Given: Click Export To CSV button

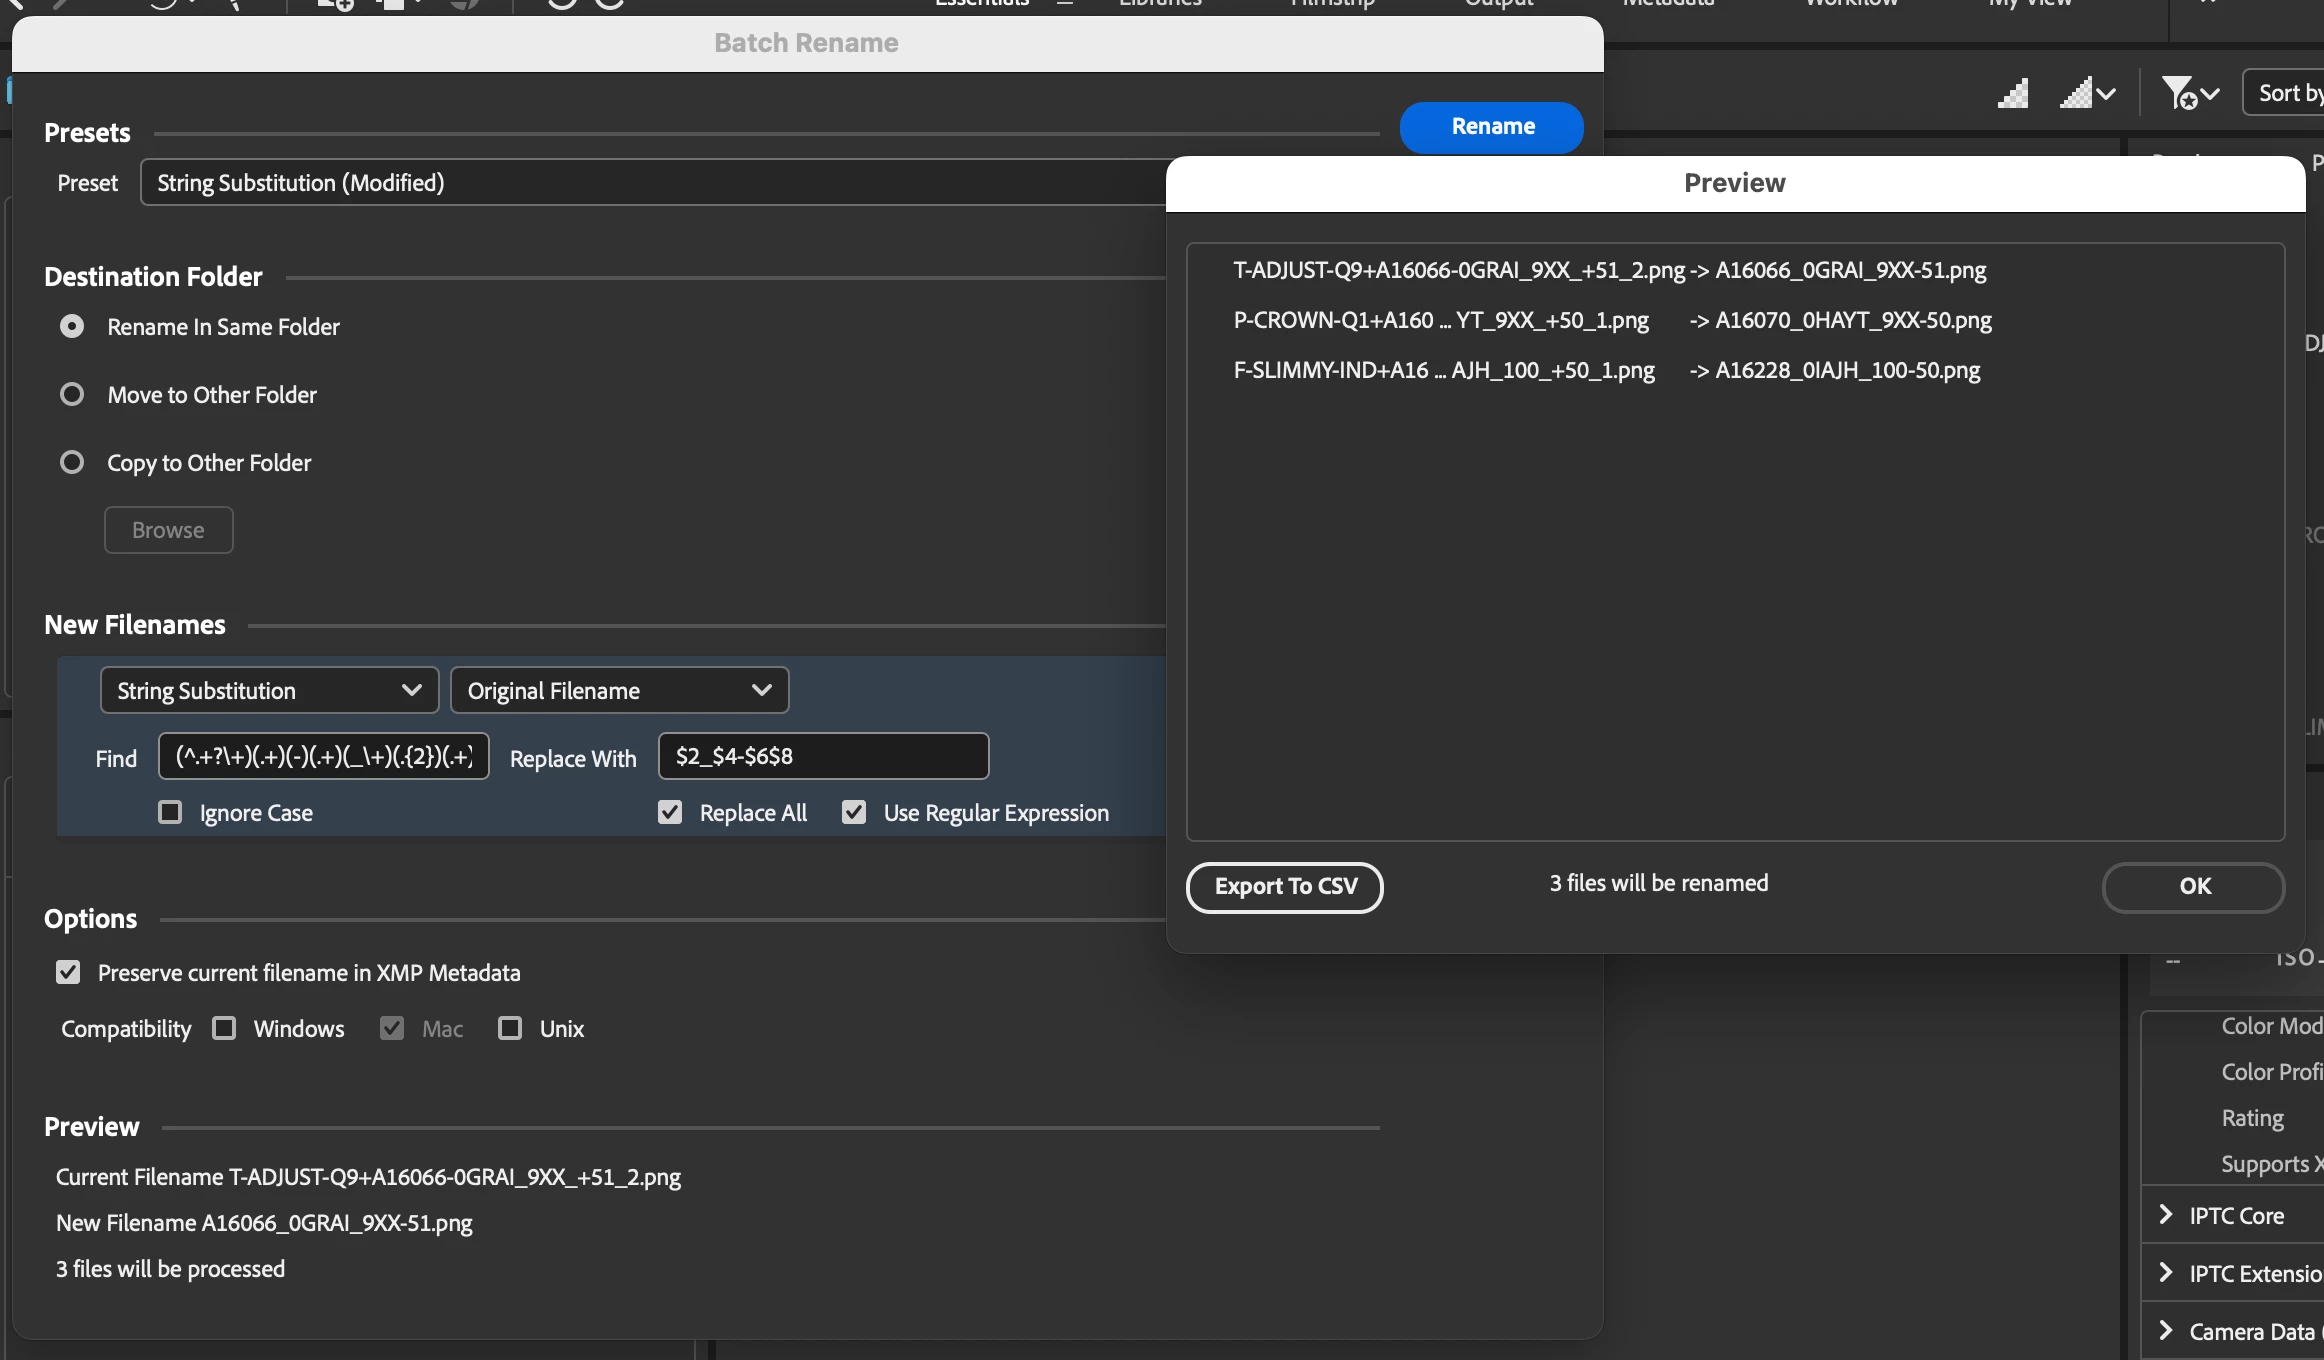Looking at the screenshot, I should [1284, 887].
